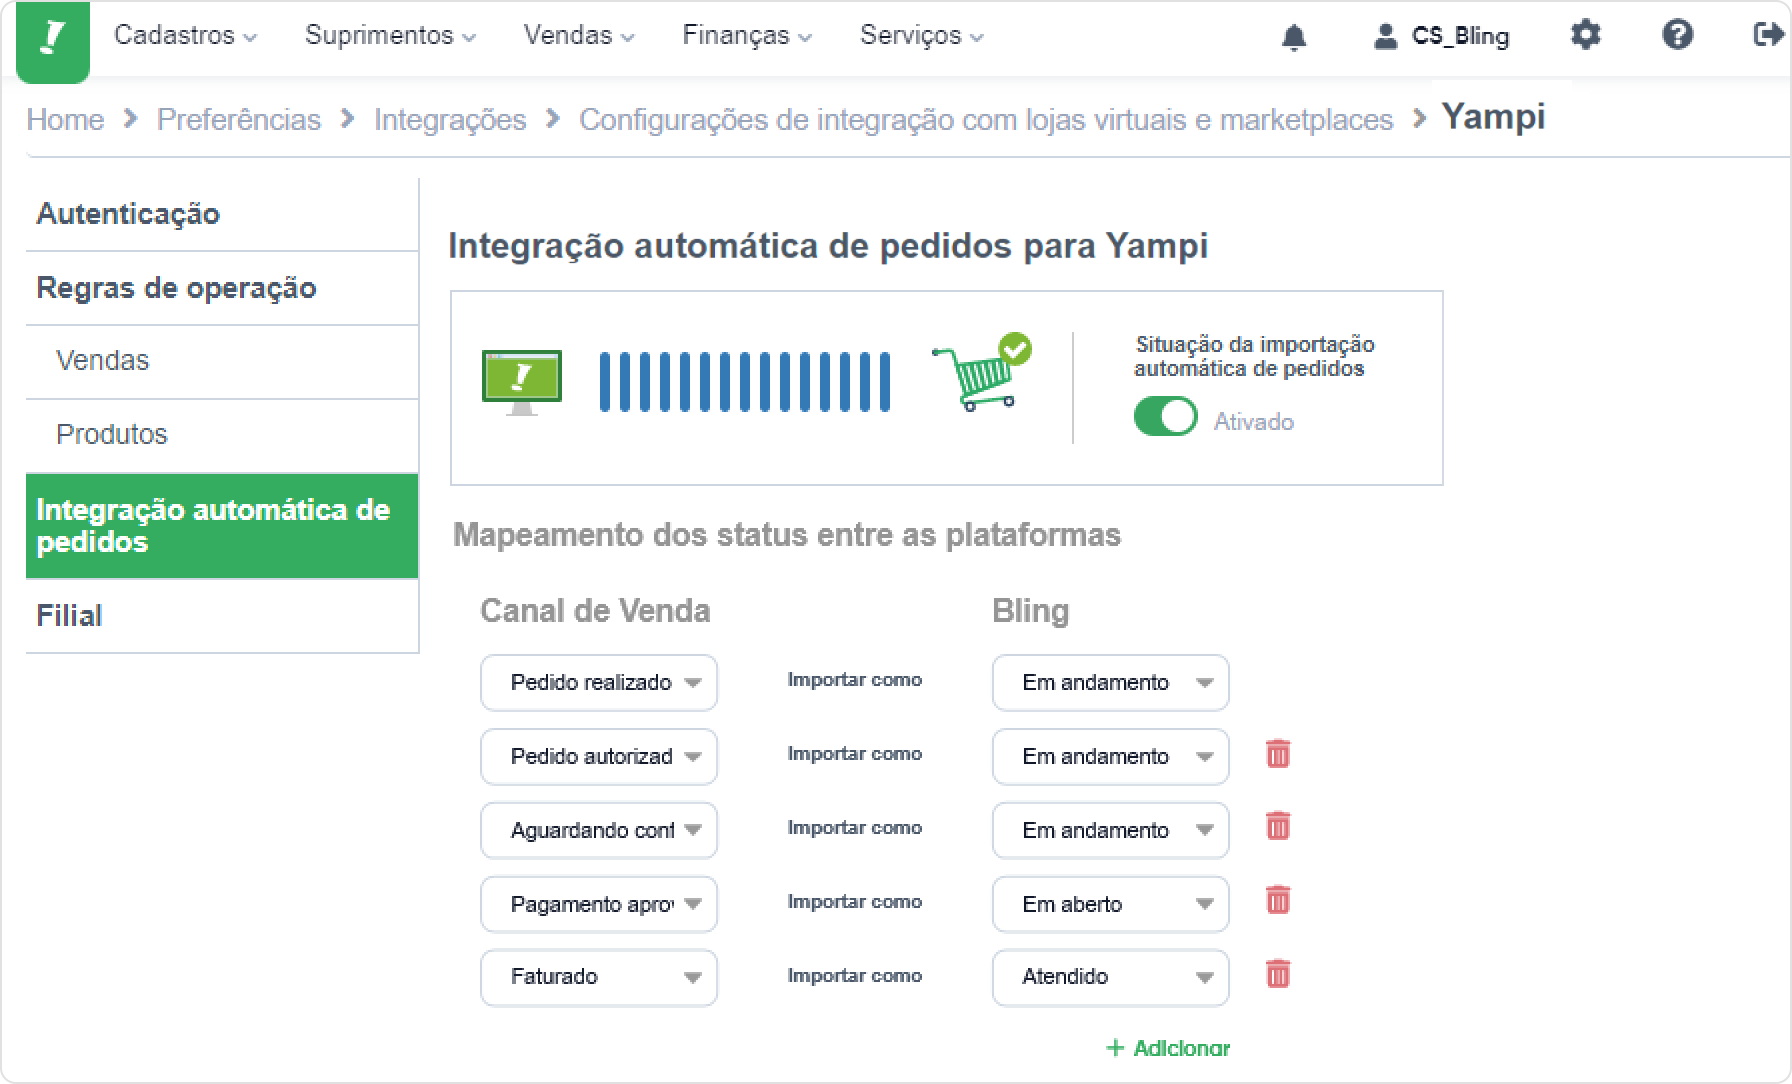Open the Em aberto dropdown
The width and height of the screenshot is (1792, 1084).
[x=1111, y=904]
